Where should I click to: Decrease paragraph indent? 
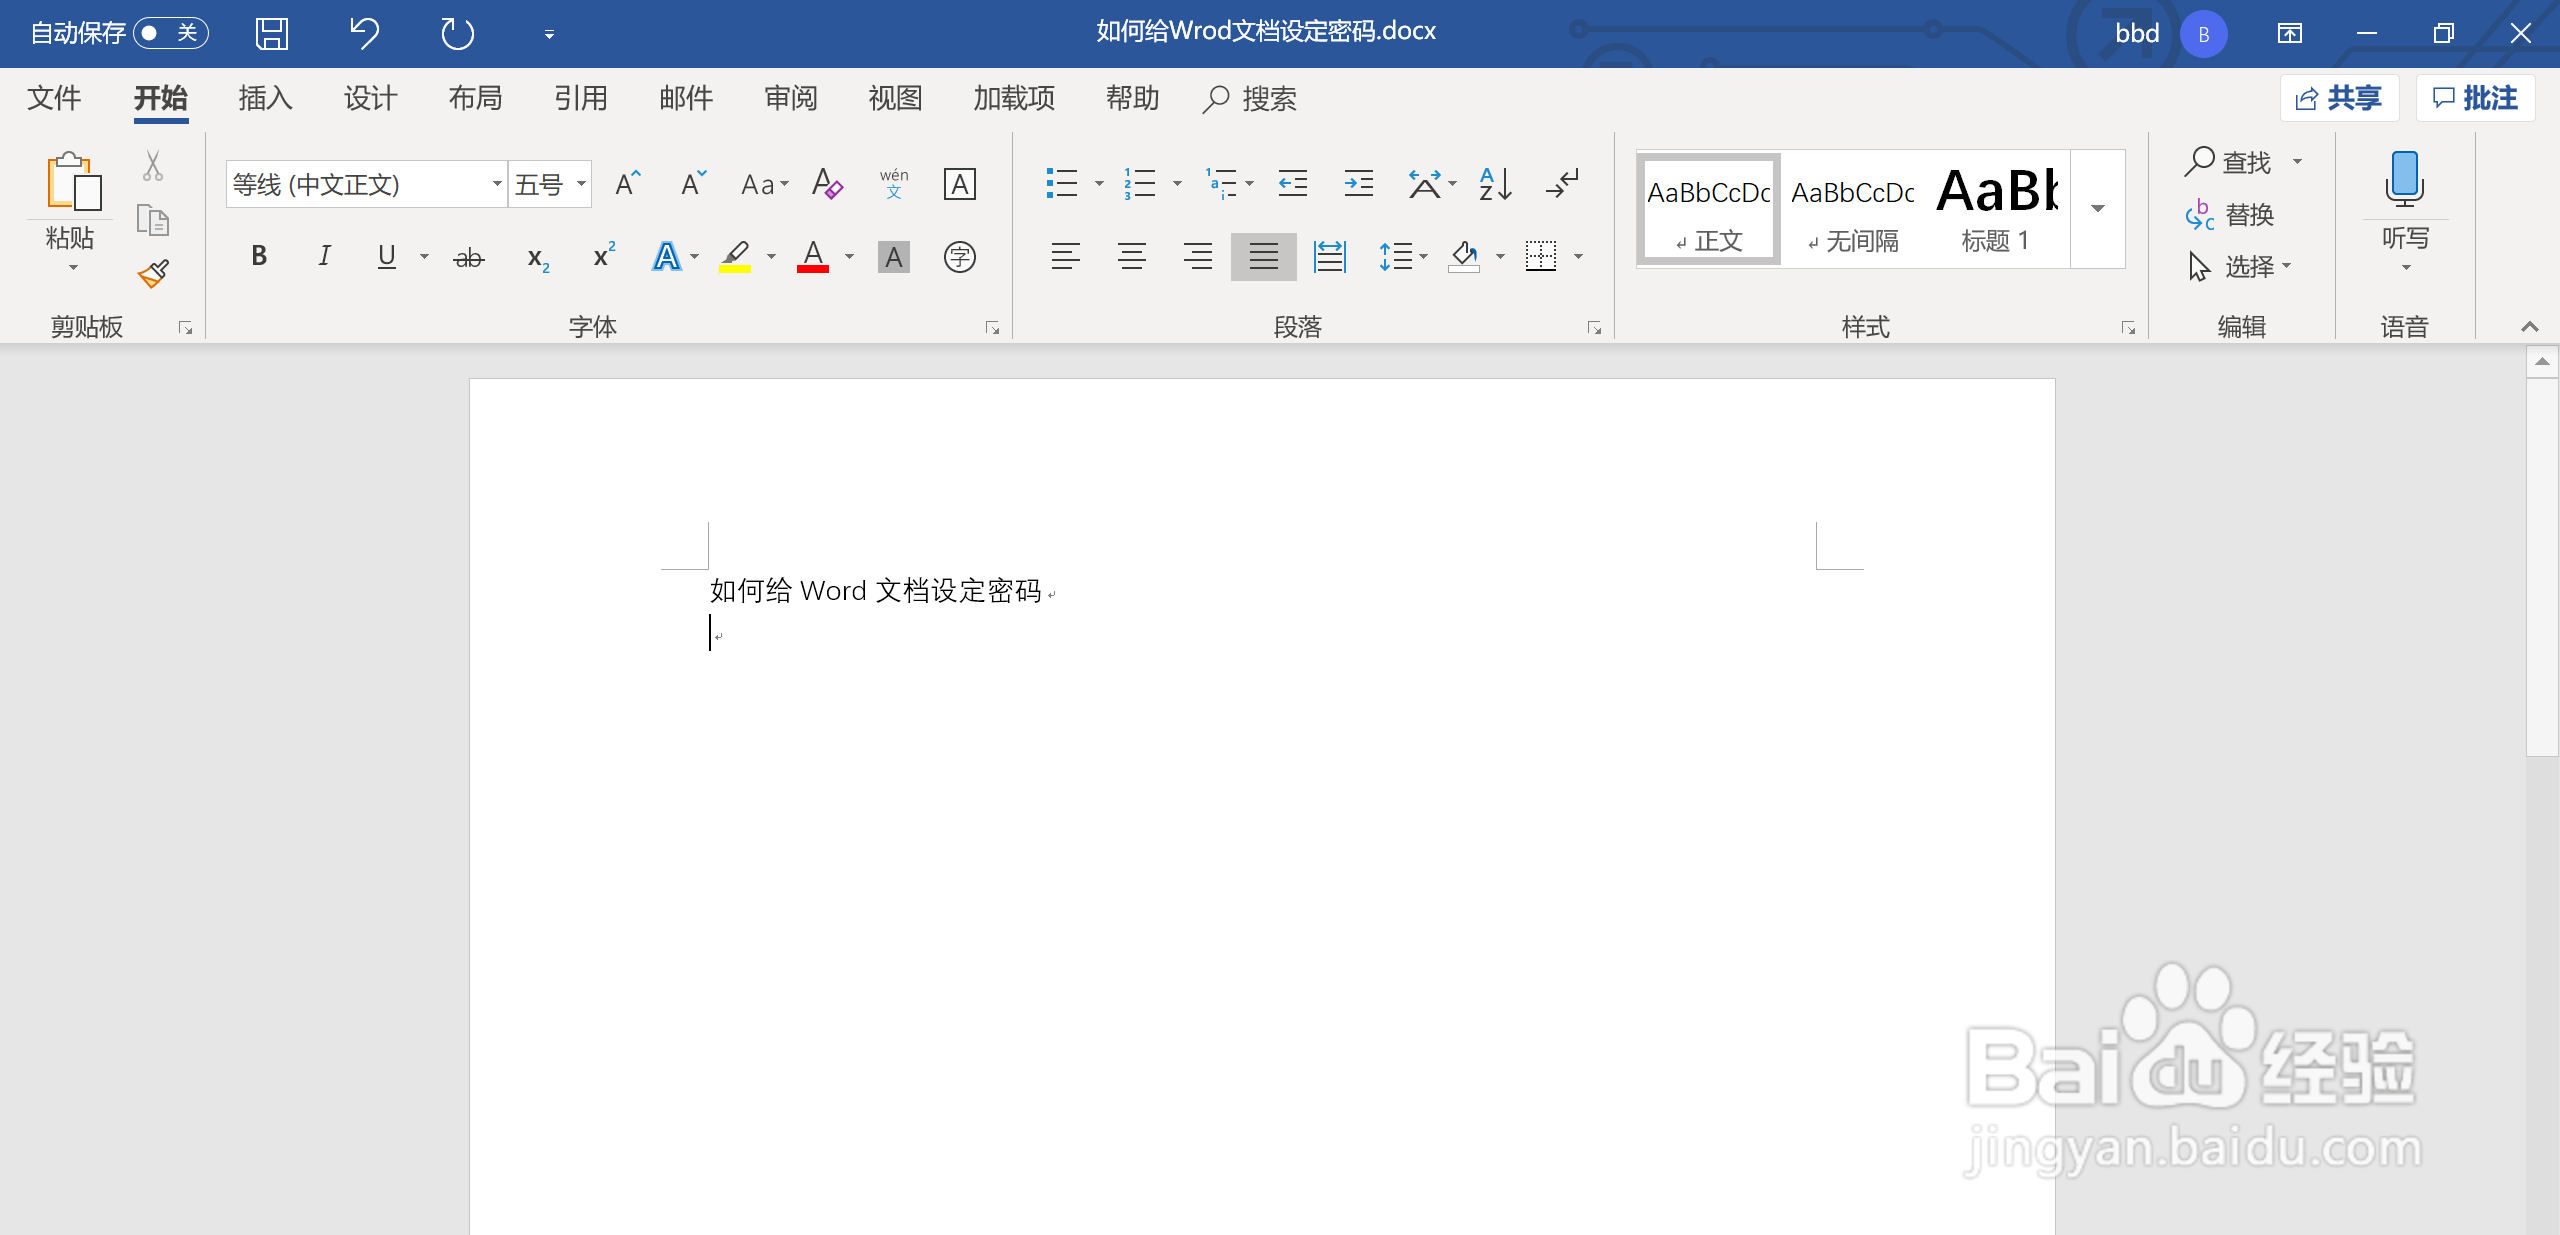1293,183
